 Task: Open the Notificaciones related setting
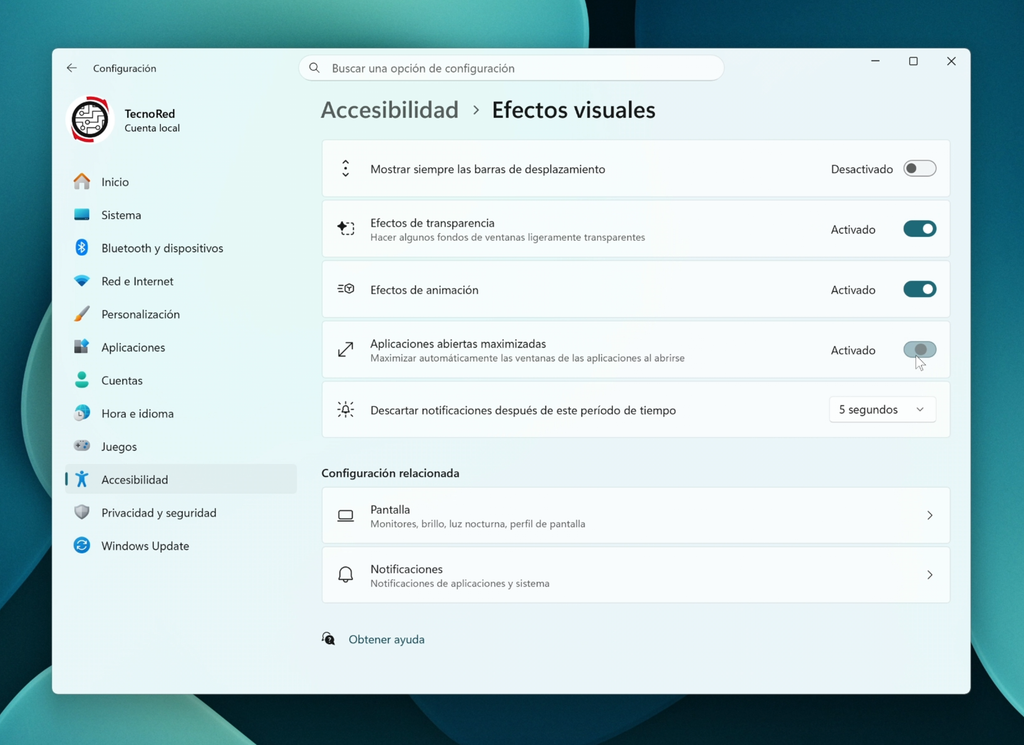pyautogui.click(x=635, y=575)
